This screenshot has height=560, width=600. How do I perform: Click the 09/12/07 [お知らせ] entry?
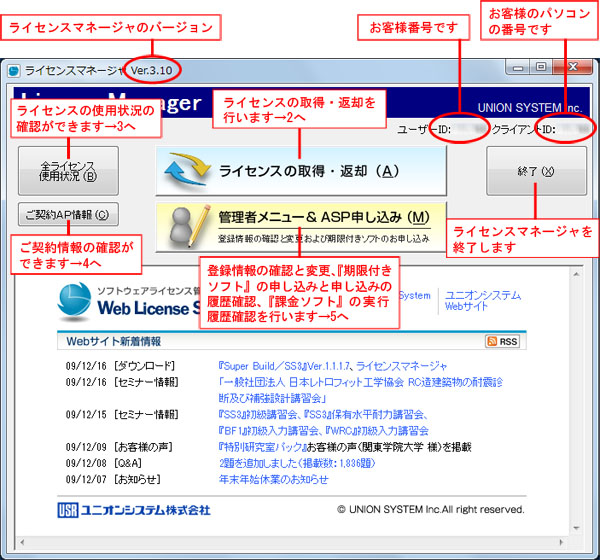pyautogui.click(x=113, y=479)
